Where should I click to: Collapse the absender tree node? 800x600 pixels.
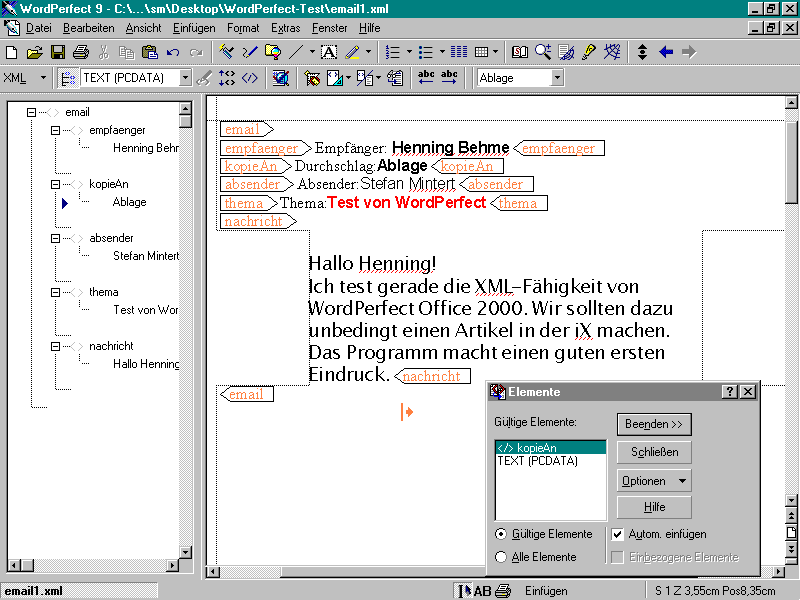point(56,238)
